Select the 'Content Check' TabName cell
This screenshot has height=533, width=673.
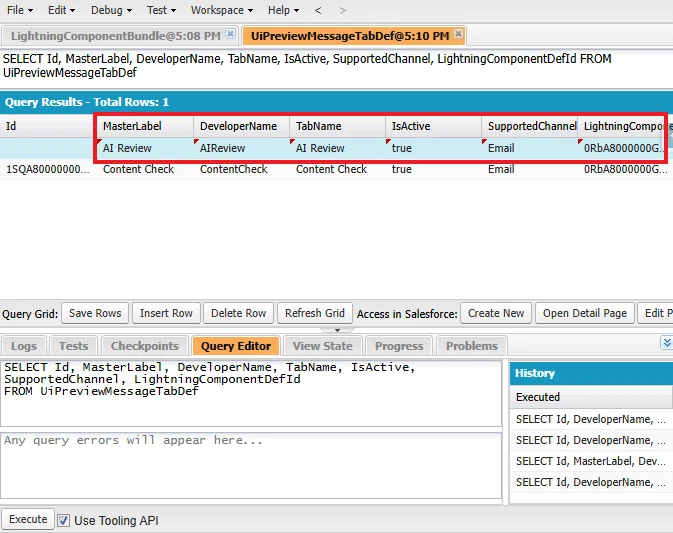(x=337, y=170)
